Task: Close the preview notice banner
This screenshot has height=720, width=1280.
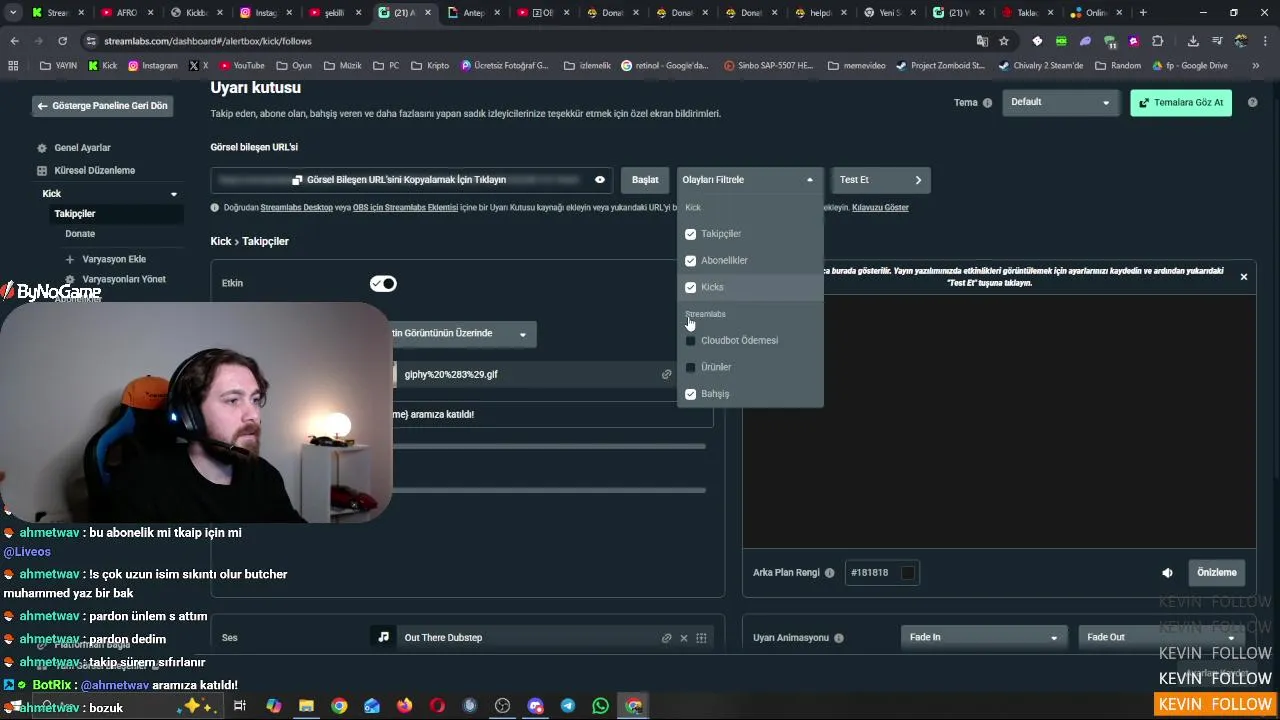Action: (x=1244, y=277)
